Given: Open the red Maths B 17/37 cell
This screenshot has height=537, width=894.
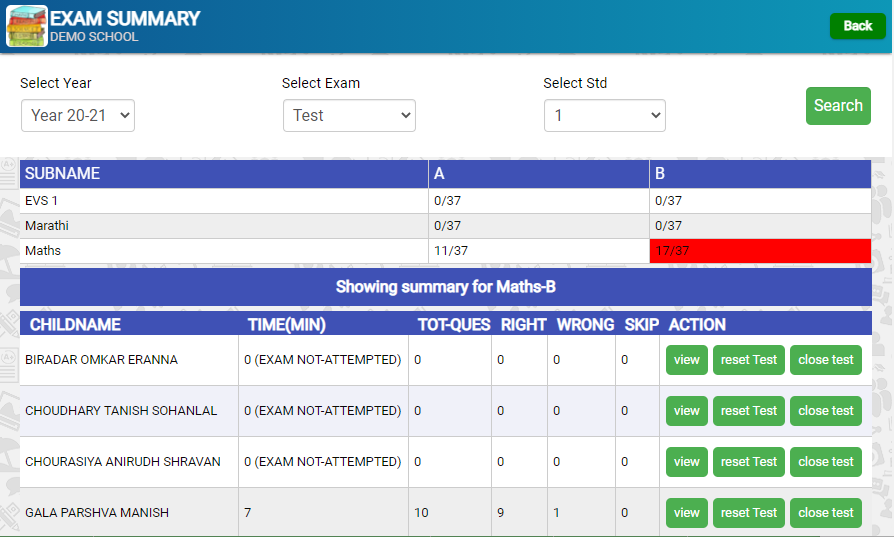Looking at the screenshot, I should (760, 251).
